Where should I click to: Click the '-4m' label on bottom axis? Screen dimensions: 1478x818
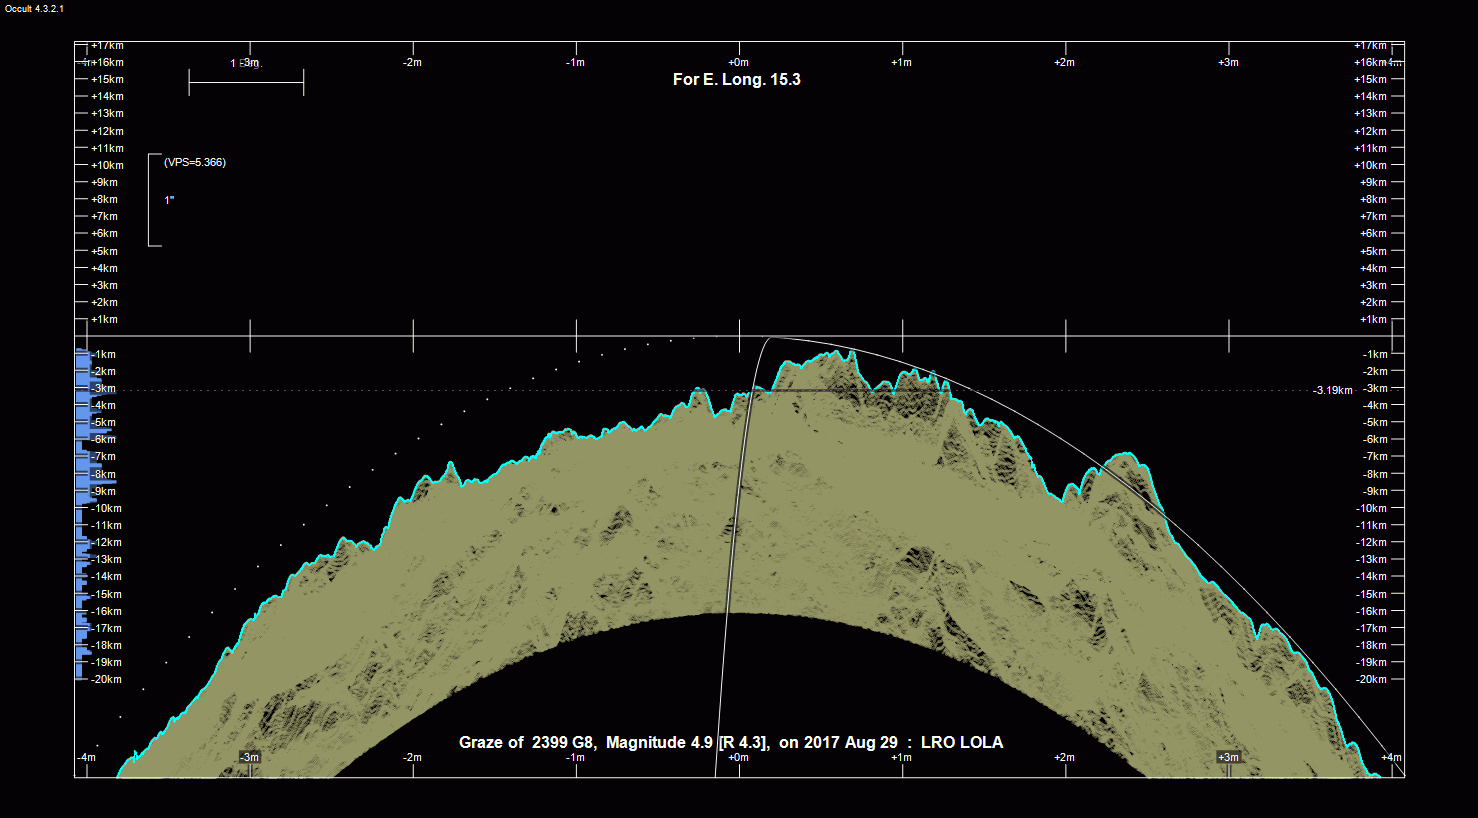coord(87,757)
